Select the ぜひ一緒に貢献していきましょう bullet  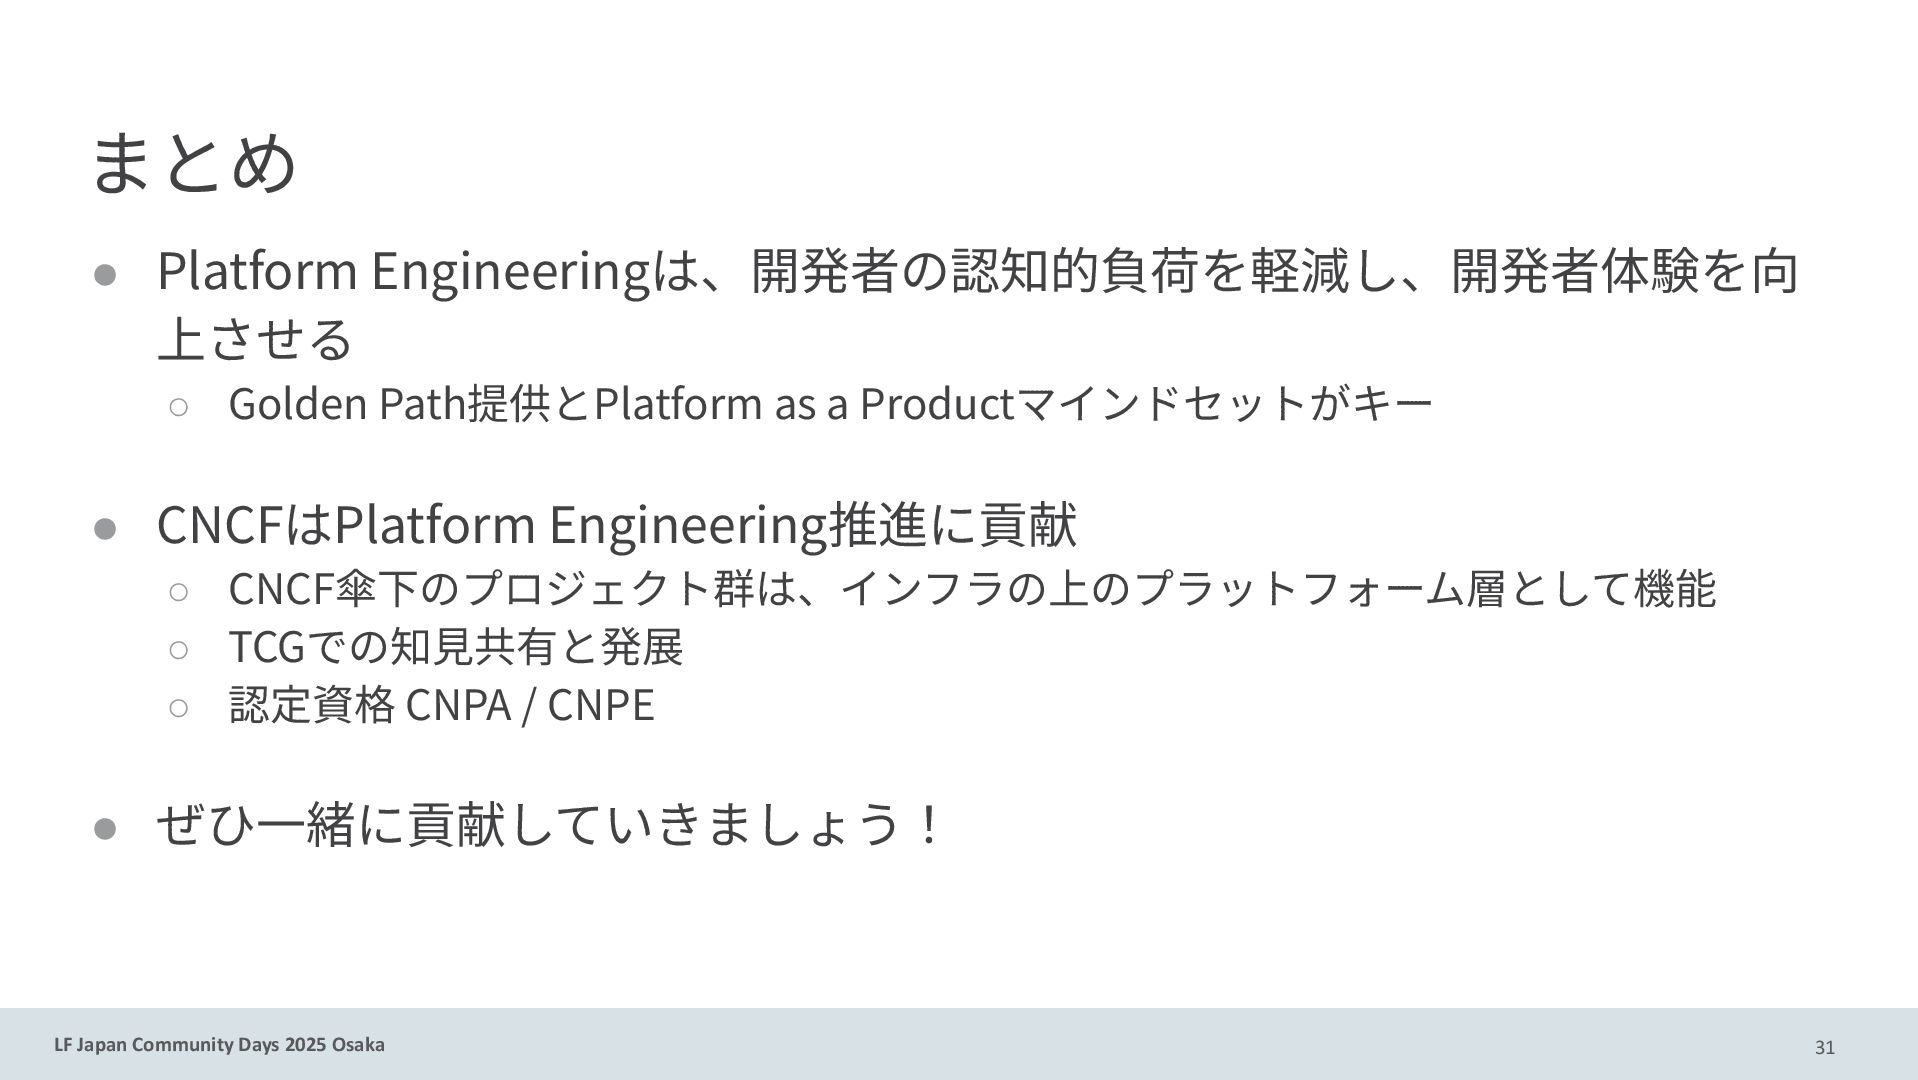(548, 826)
